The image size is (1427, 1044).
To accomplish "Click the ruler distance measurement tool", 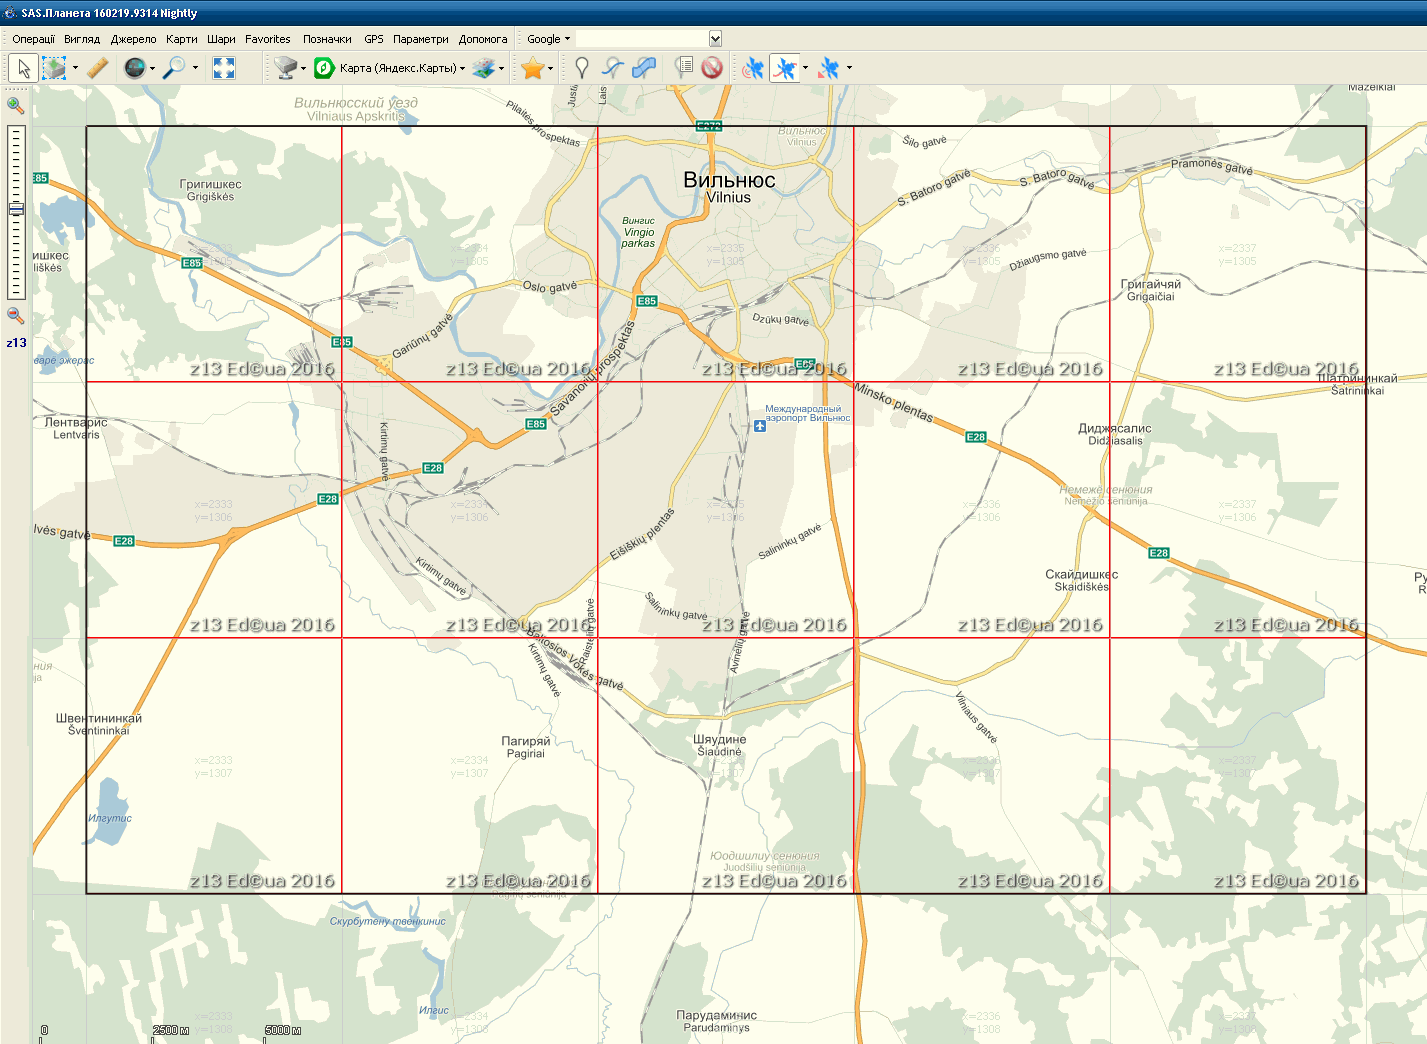I will click(x=97, y=68).
